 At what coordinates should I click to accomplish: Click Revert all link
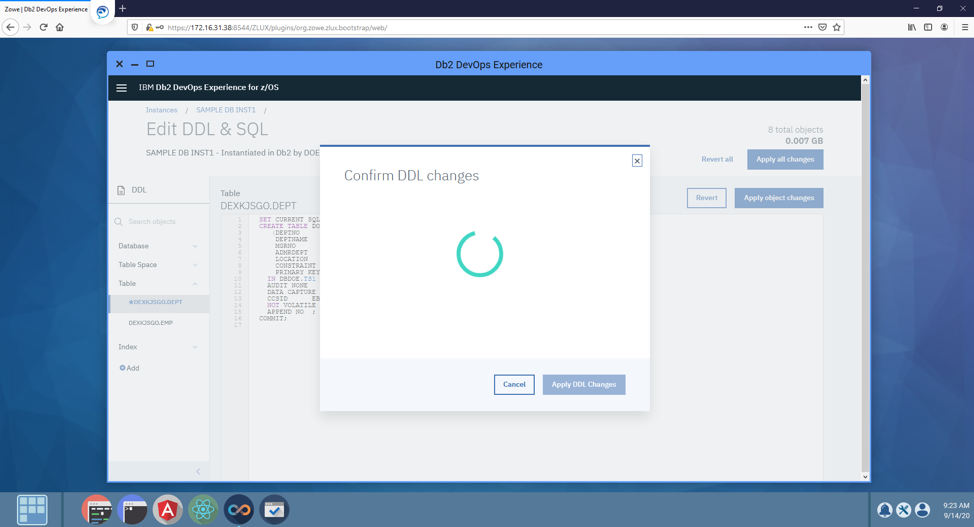tap(717, 160)
